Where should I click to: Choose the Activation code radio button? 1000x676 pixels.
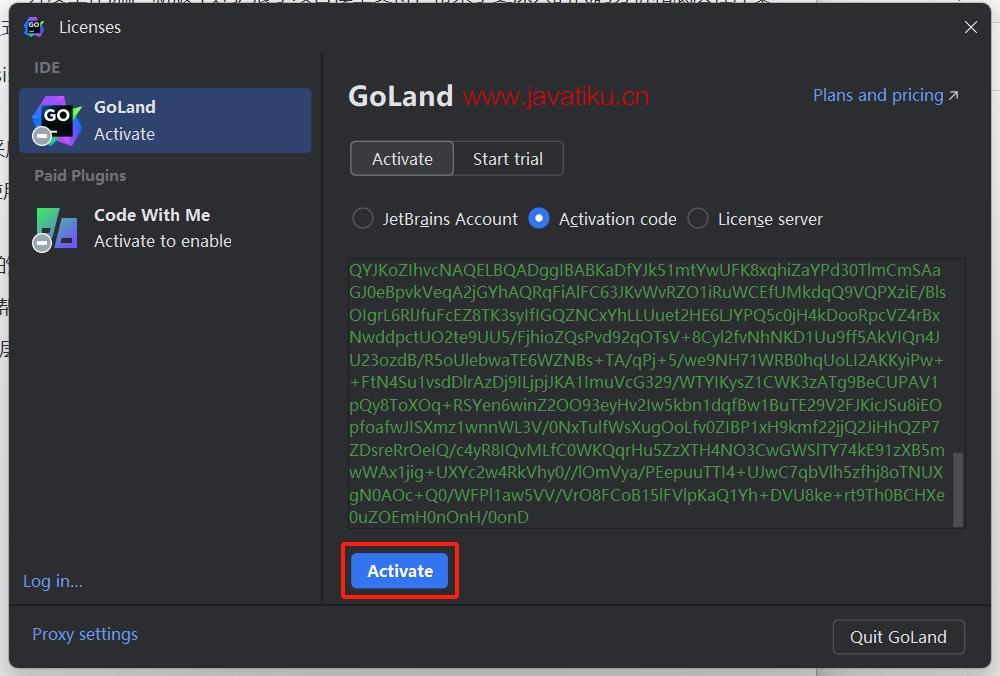tap(539, 219)
